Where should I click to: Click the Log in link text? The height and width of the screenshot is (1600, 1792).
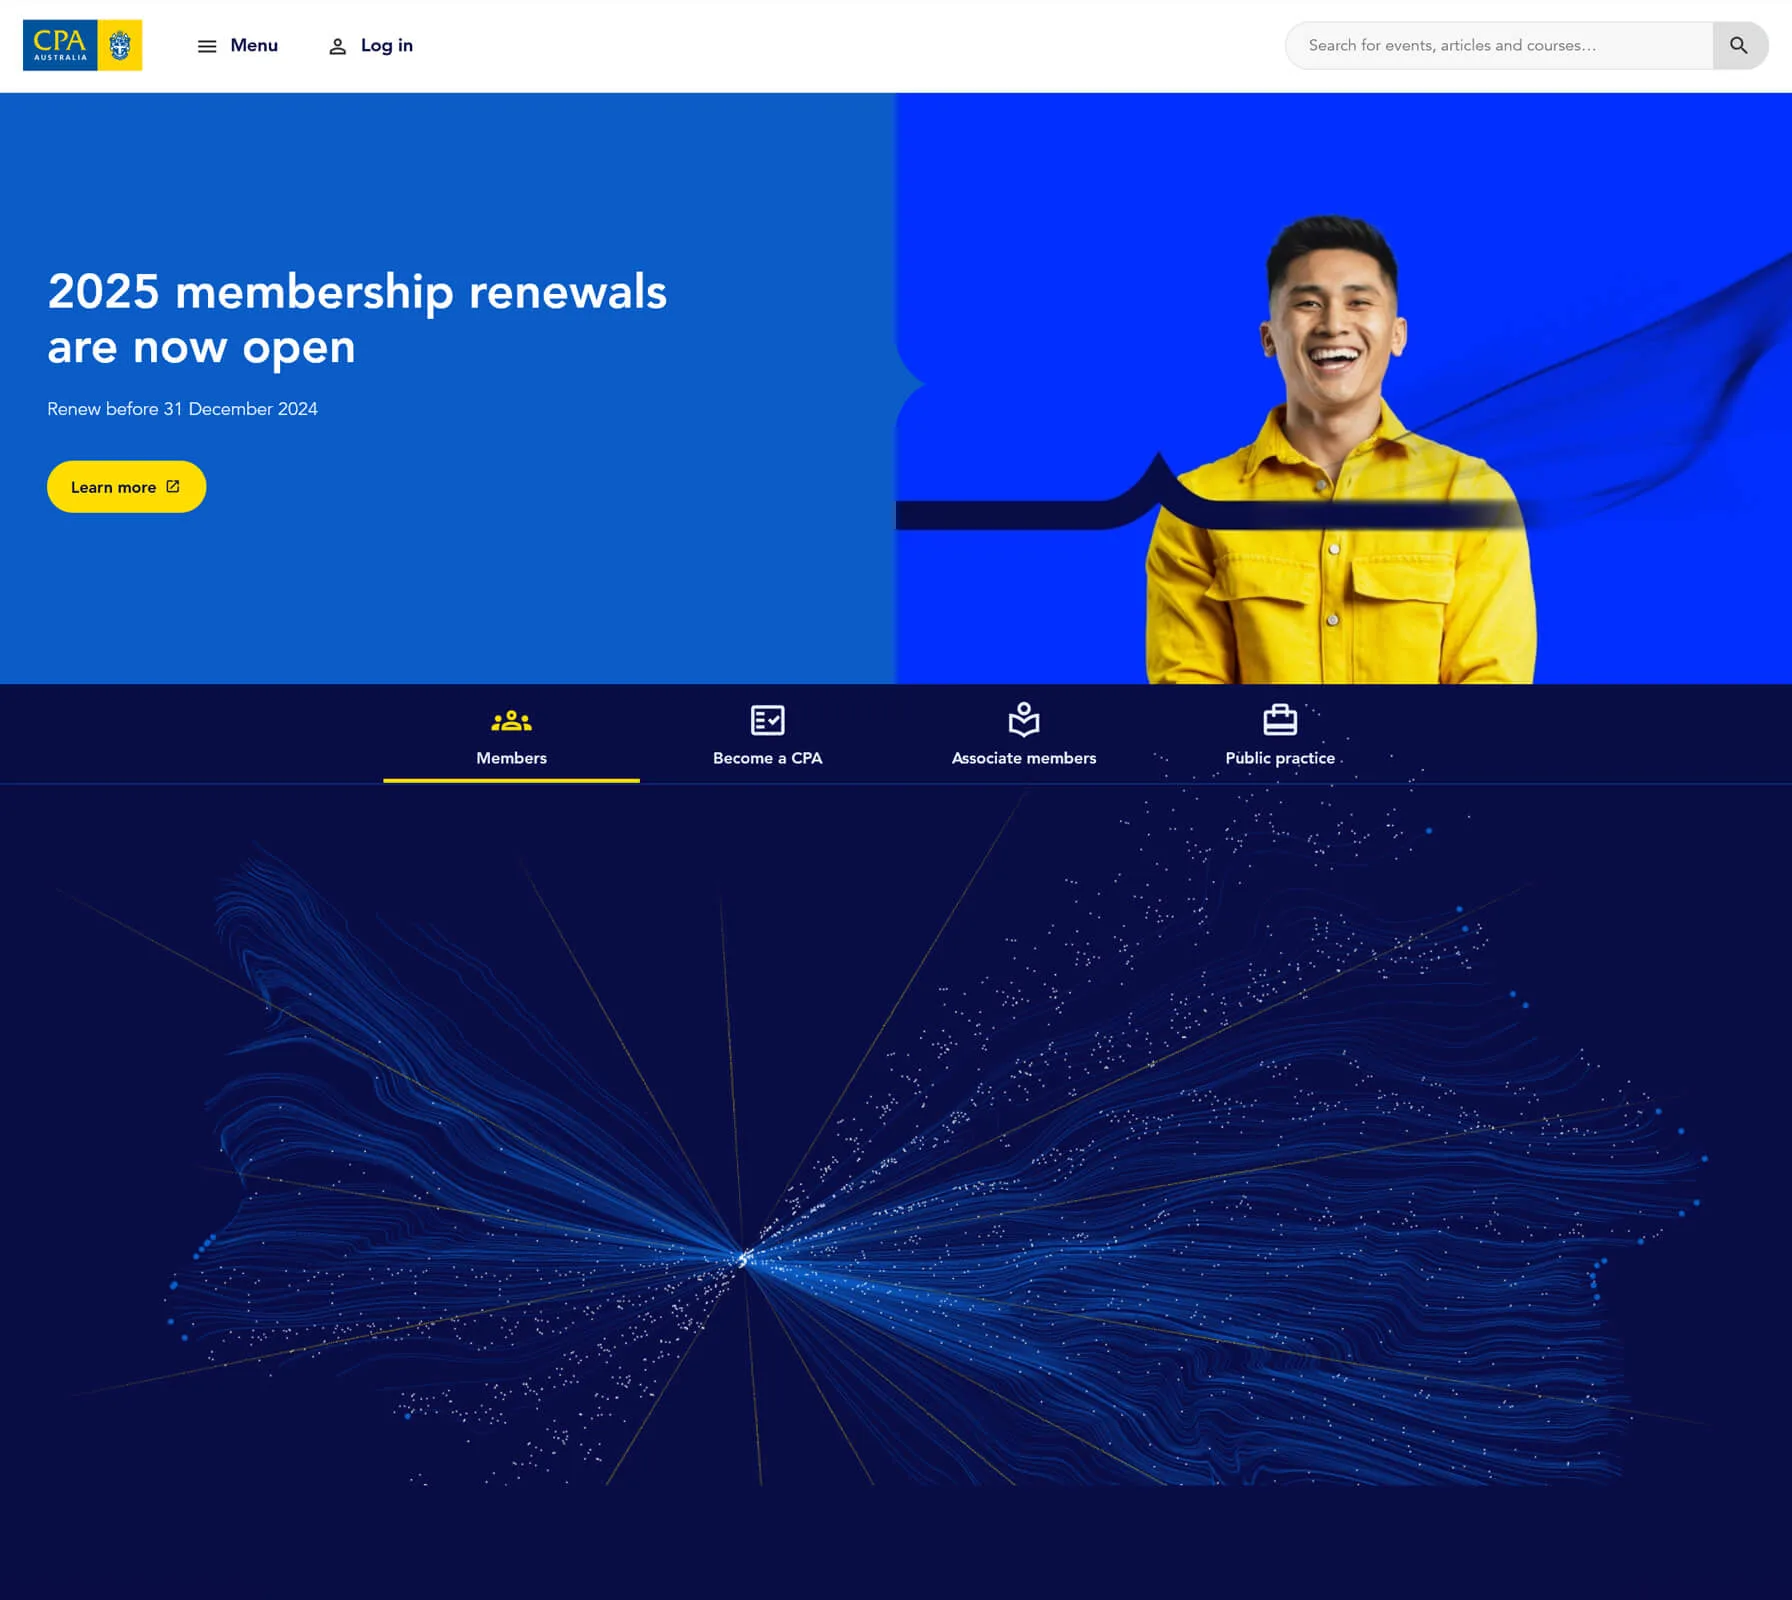pos(387,45)
